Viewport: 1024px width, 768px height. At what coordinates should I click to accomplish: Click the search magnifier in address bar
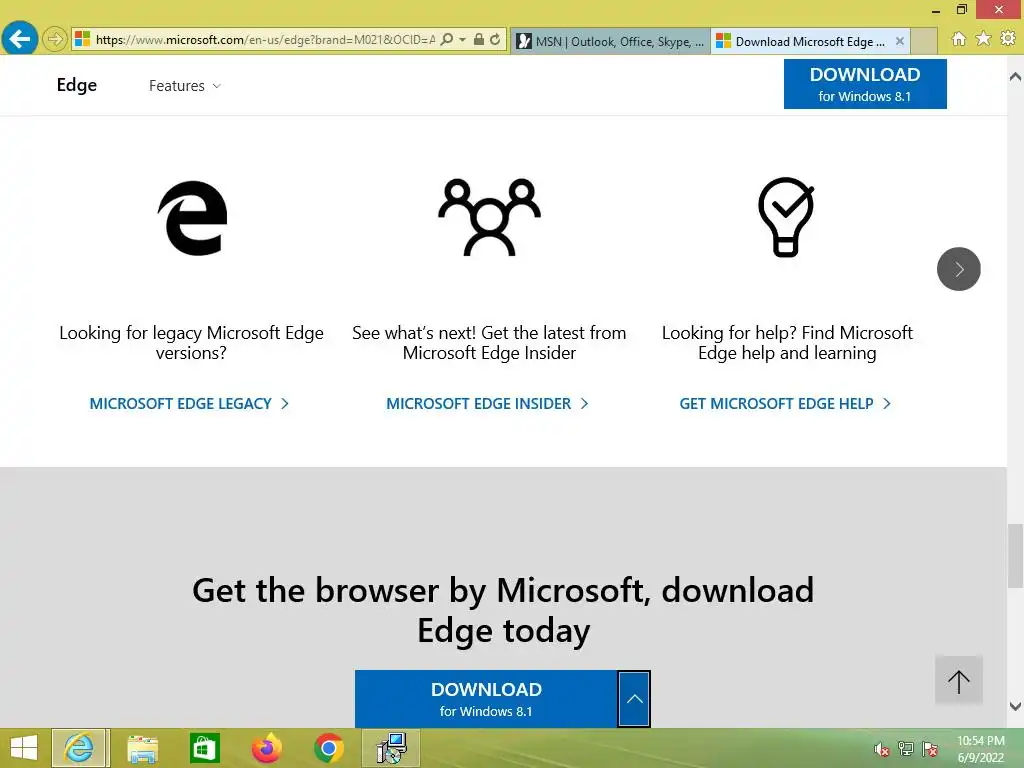click(x=447, y=39)
